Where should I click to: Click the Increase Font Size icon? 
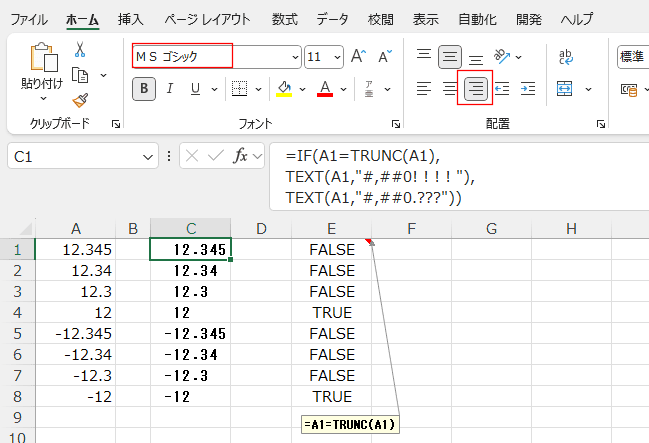click(x=360, y=57)
